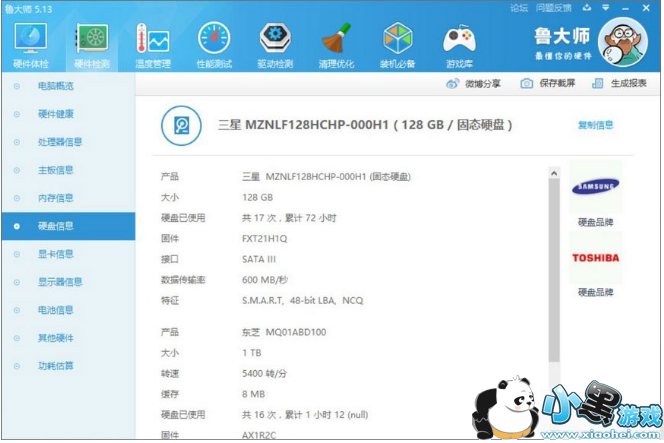Click 微博分享 Weibo share icon
664x443 pixels.
coord(452,83)
